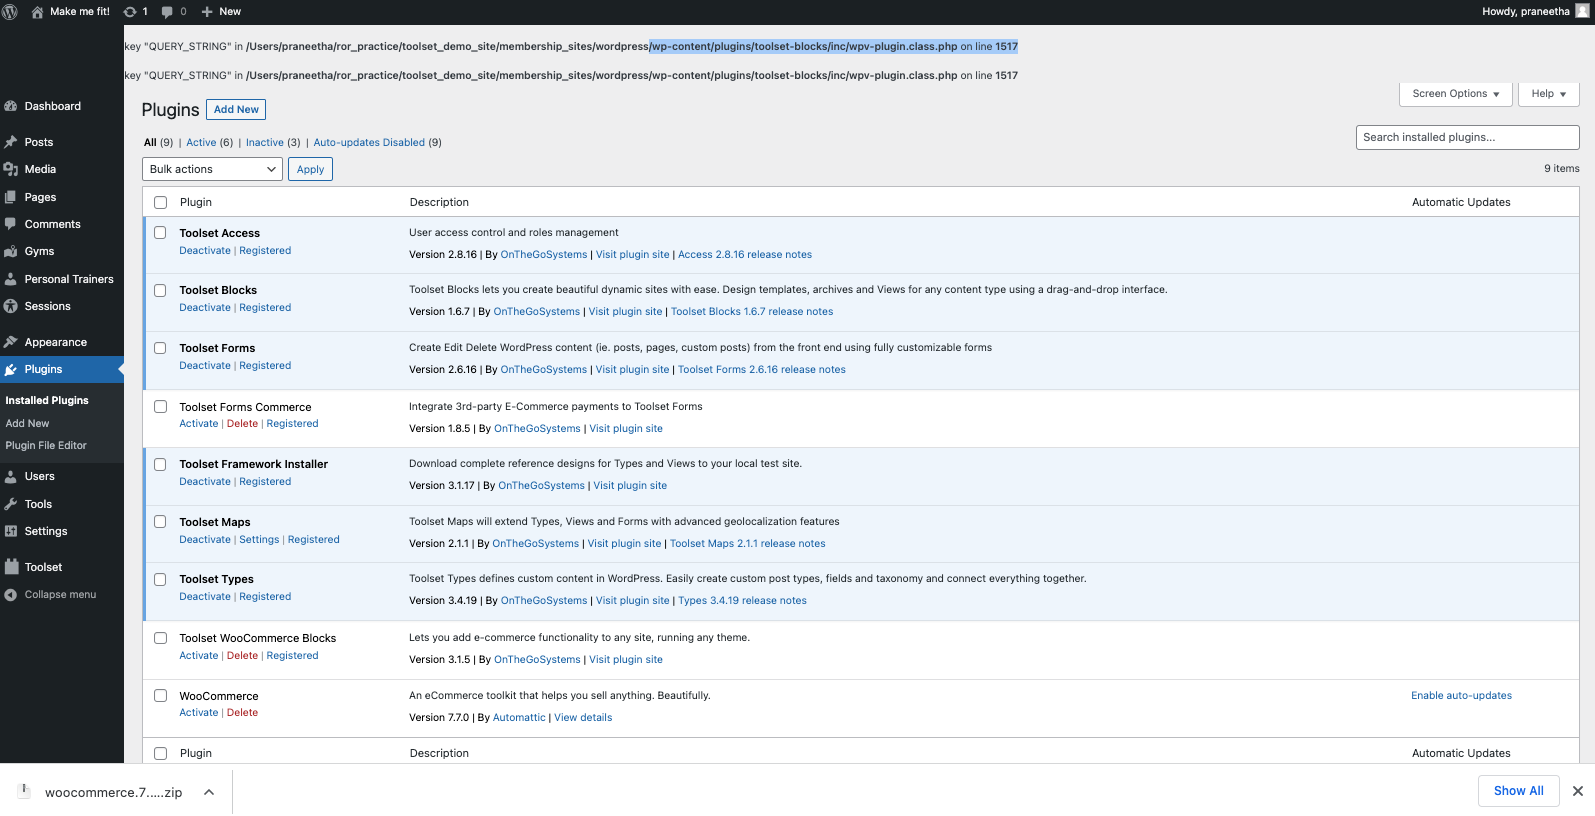
Task: Apply the selected bulk action
Action: click(x=310, y=169)
